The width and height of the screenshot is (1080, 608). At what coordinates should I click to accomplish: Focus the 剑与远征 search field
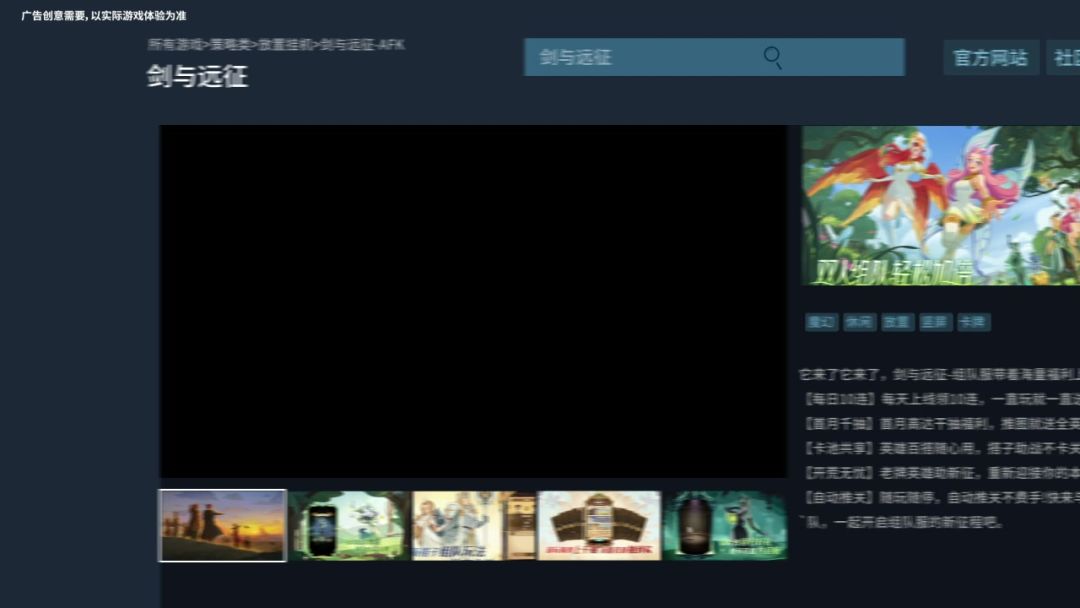coord(714,57)
